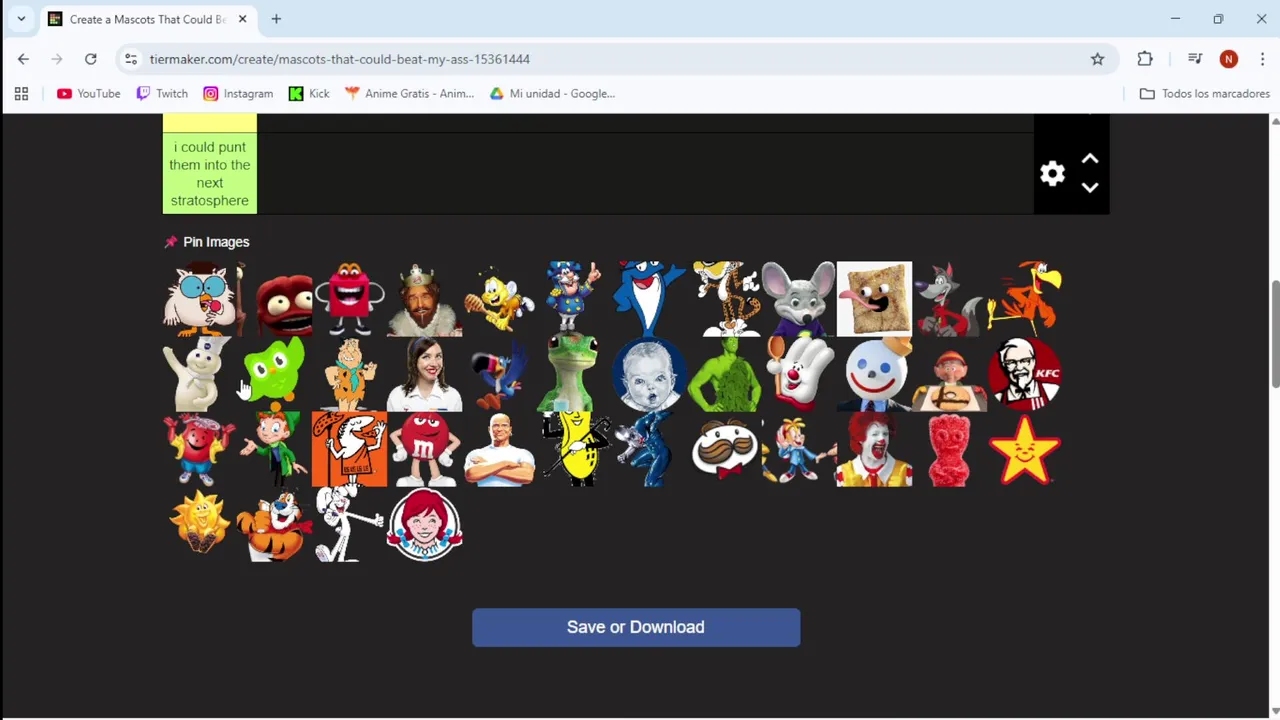
Task: Select the Chuck E. Cheese mouse mascot
Action: click(800, 299)
